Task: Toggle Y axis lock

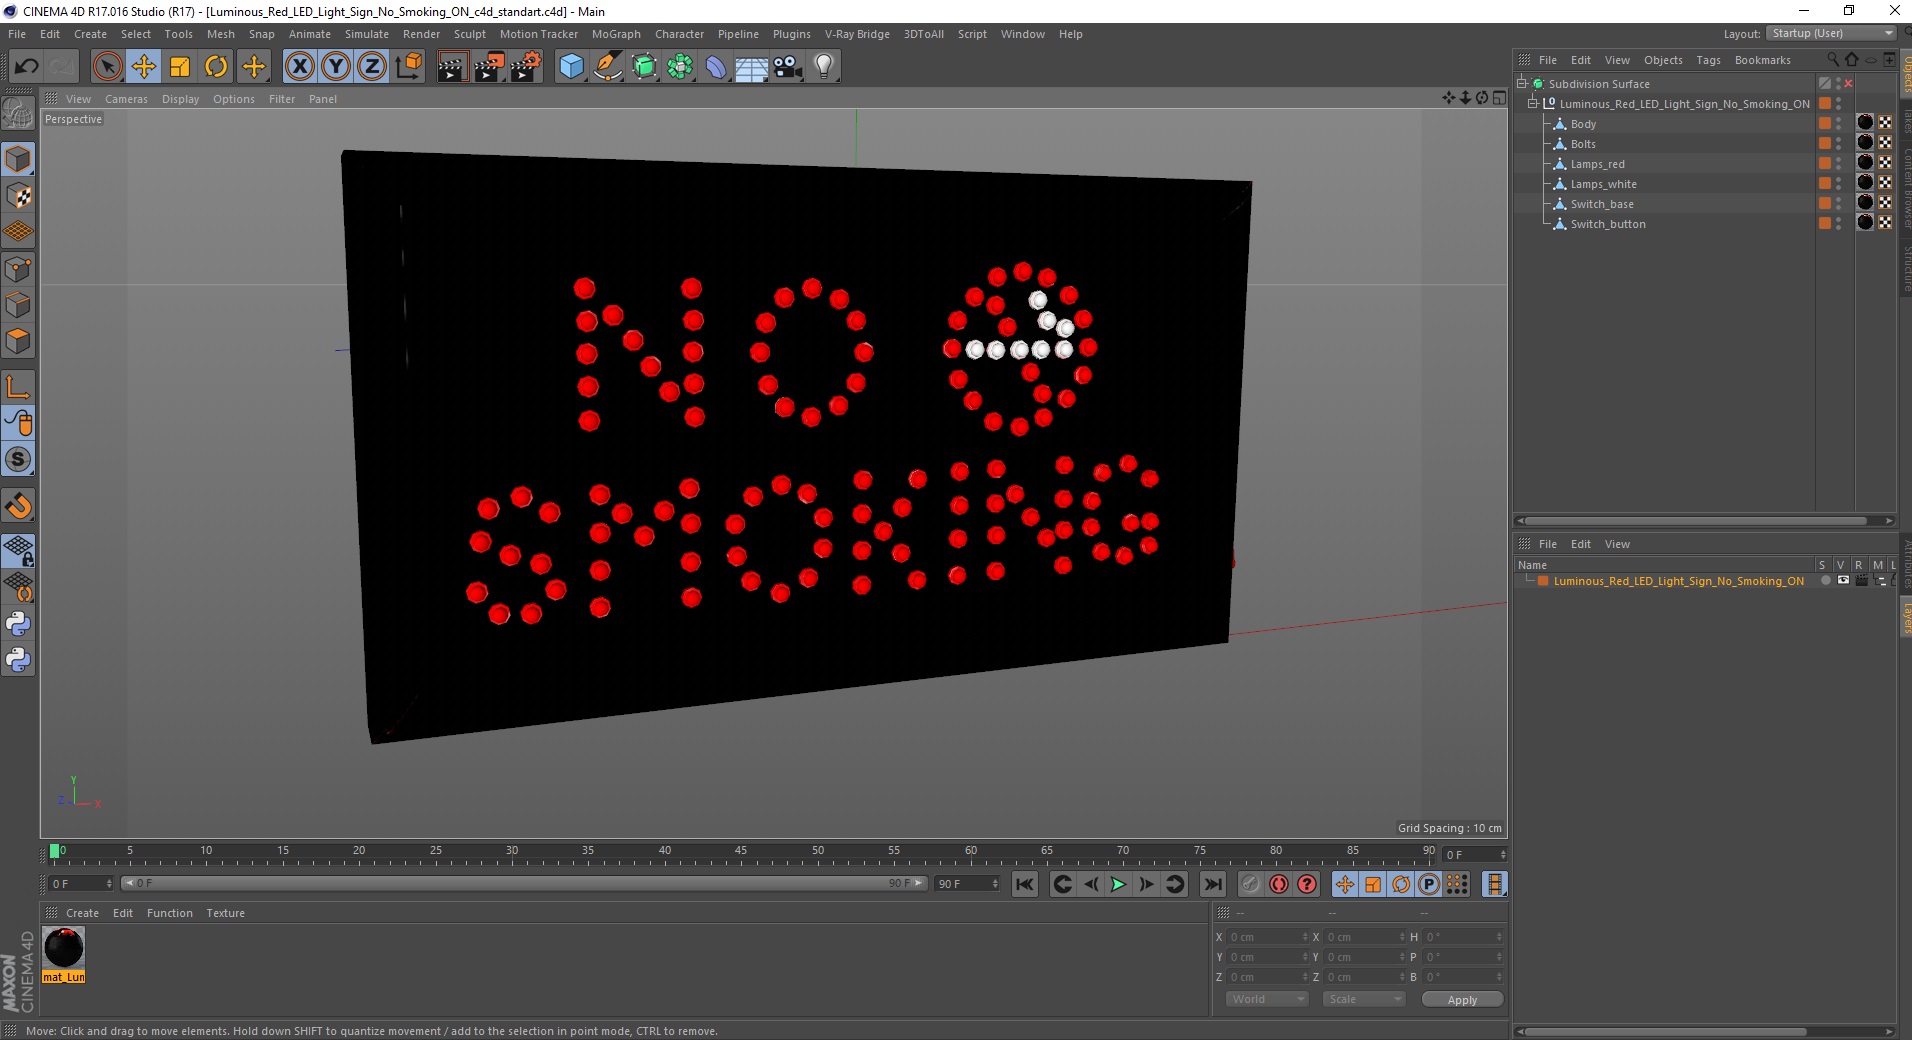Action: (336, 67)
